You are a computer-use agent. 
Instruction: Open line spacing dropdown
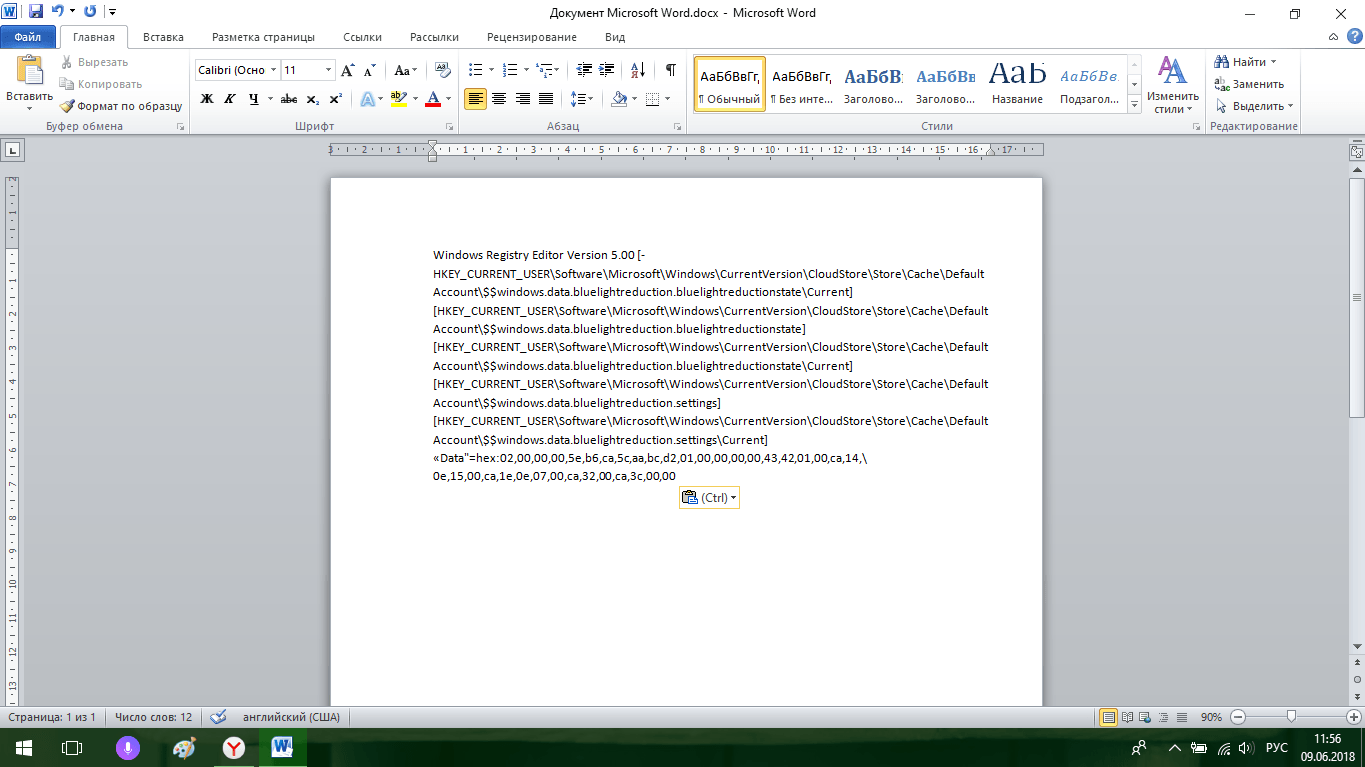point(581,99)
